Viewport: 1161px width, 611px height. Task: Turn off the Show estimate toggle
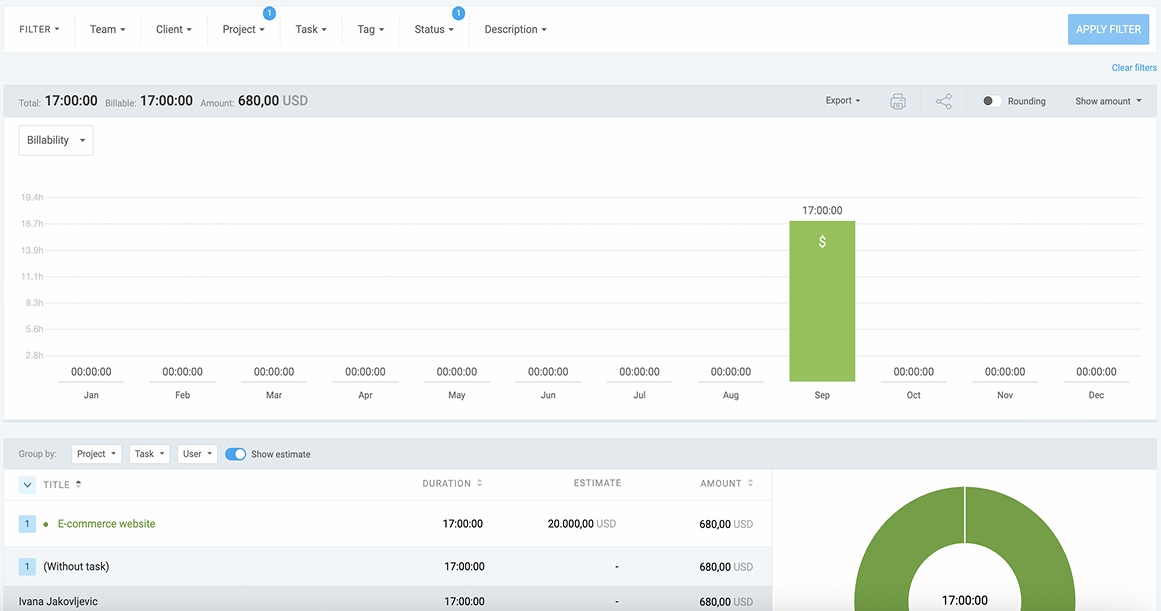236,454
